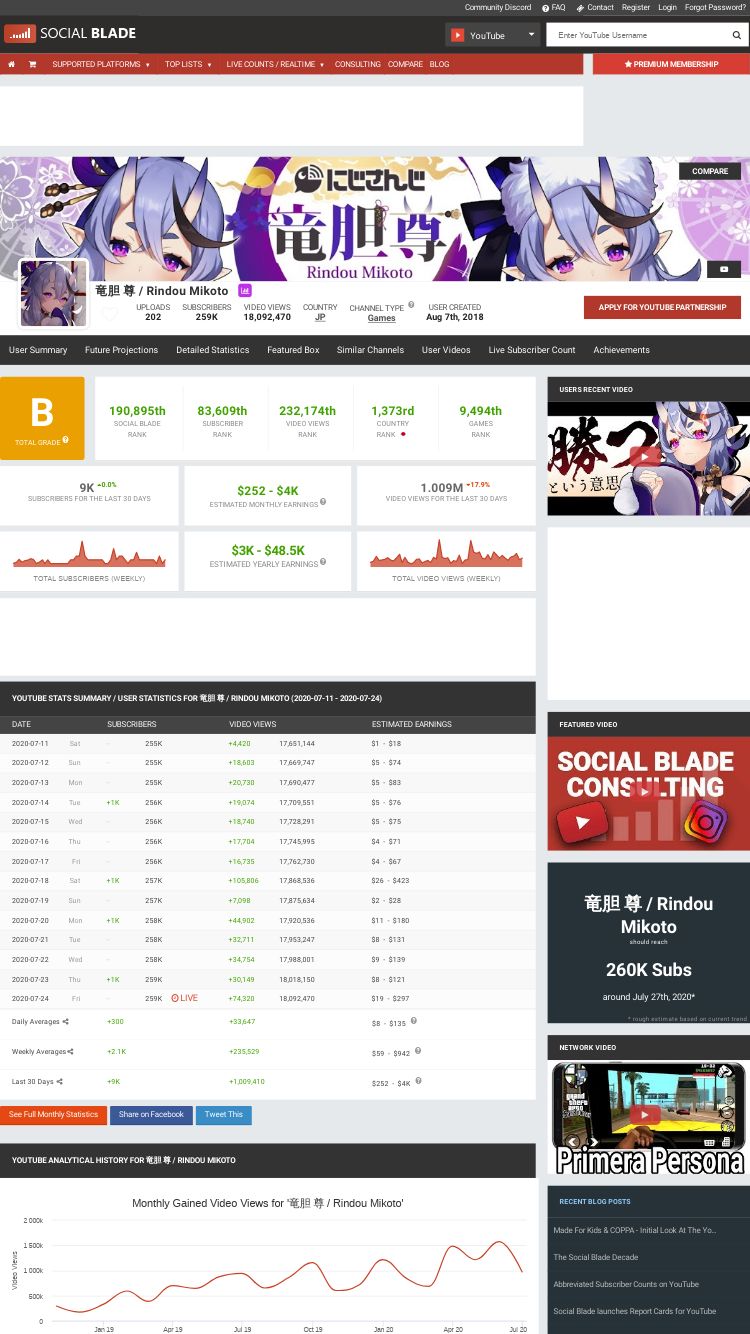The image size is (750, 1334).
Task: Click the JP country link
Action: pyautogui.click(x=320, y=317)
